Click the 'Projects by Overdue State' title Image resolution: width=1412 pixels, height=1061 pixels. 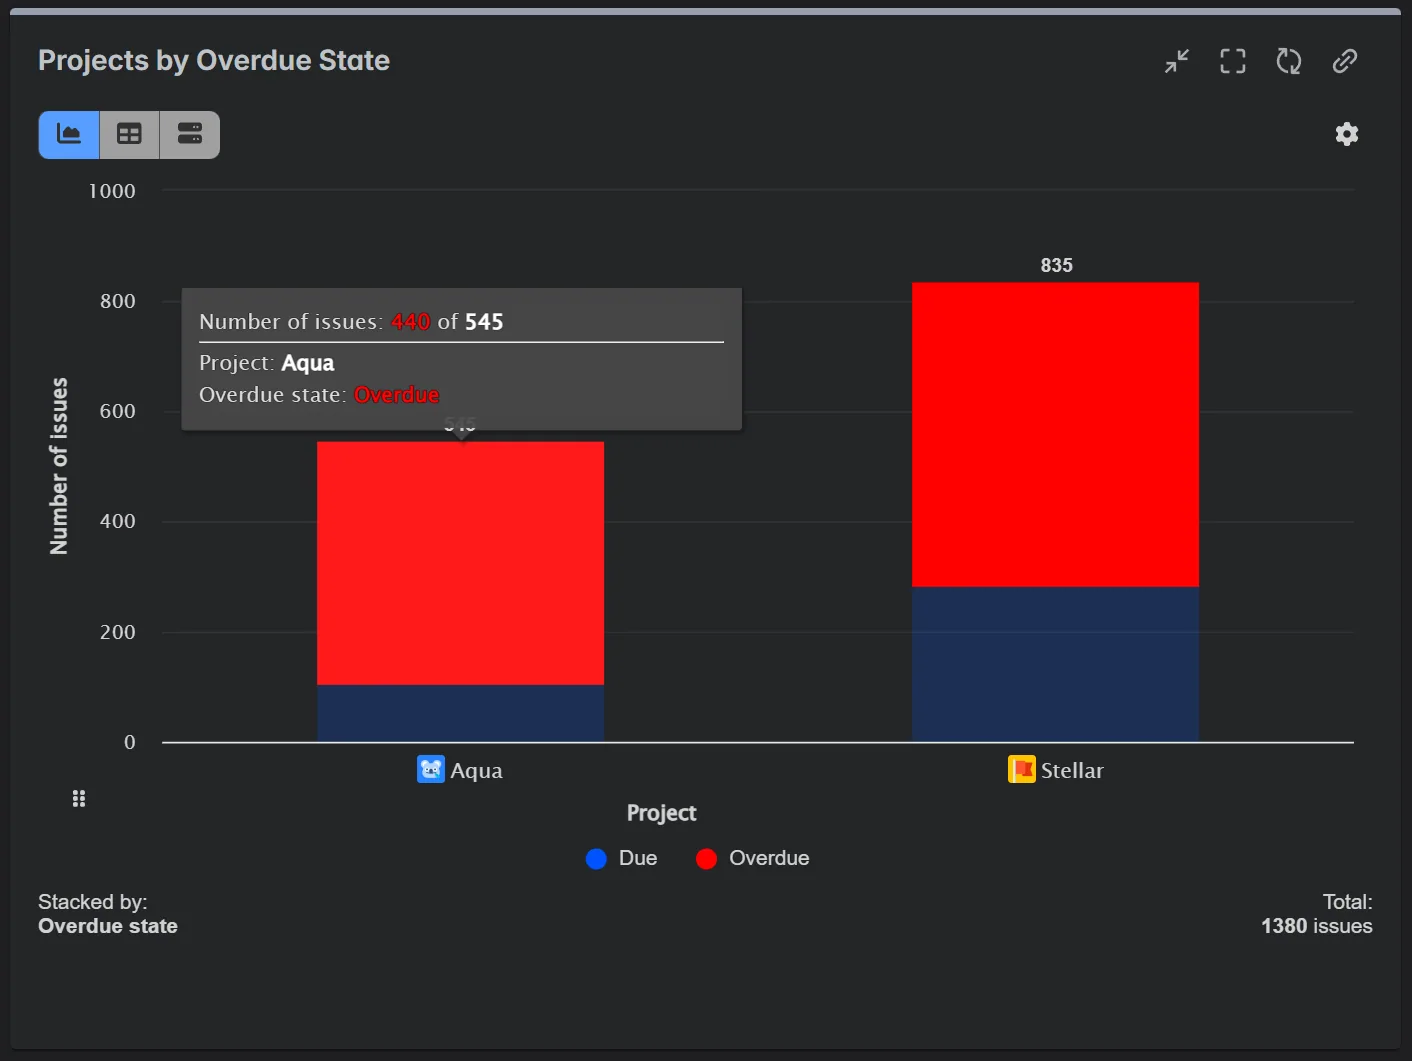point(214,61)
